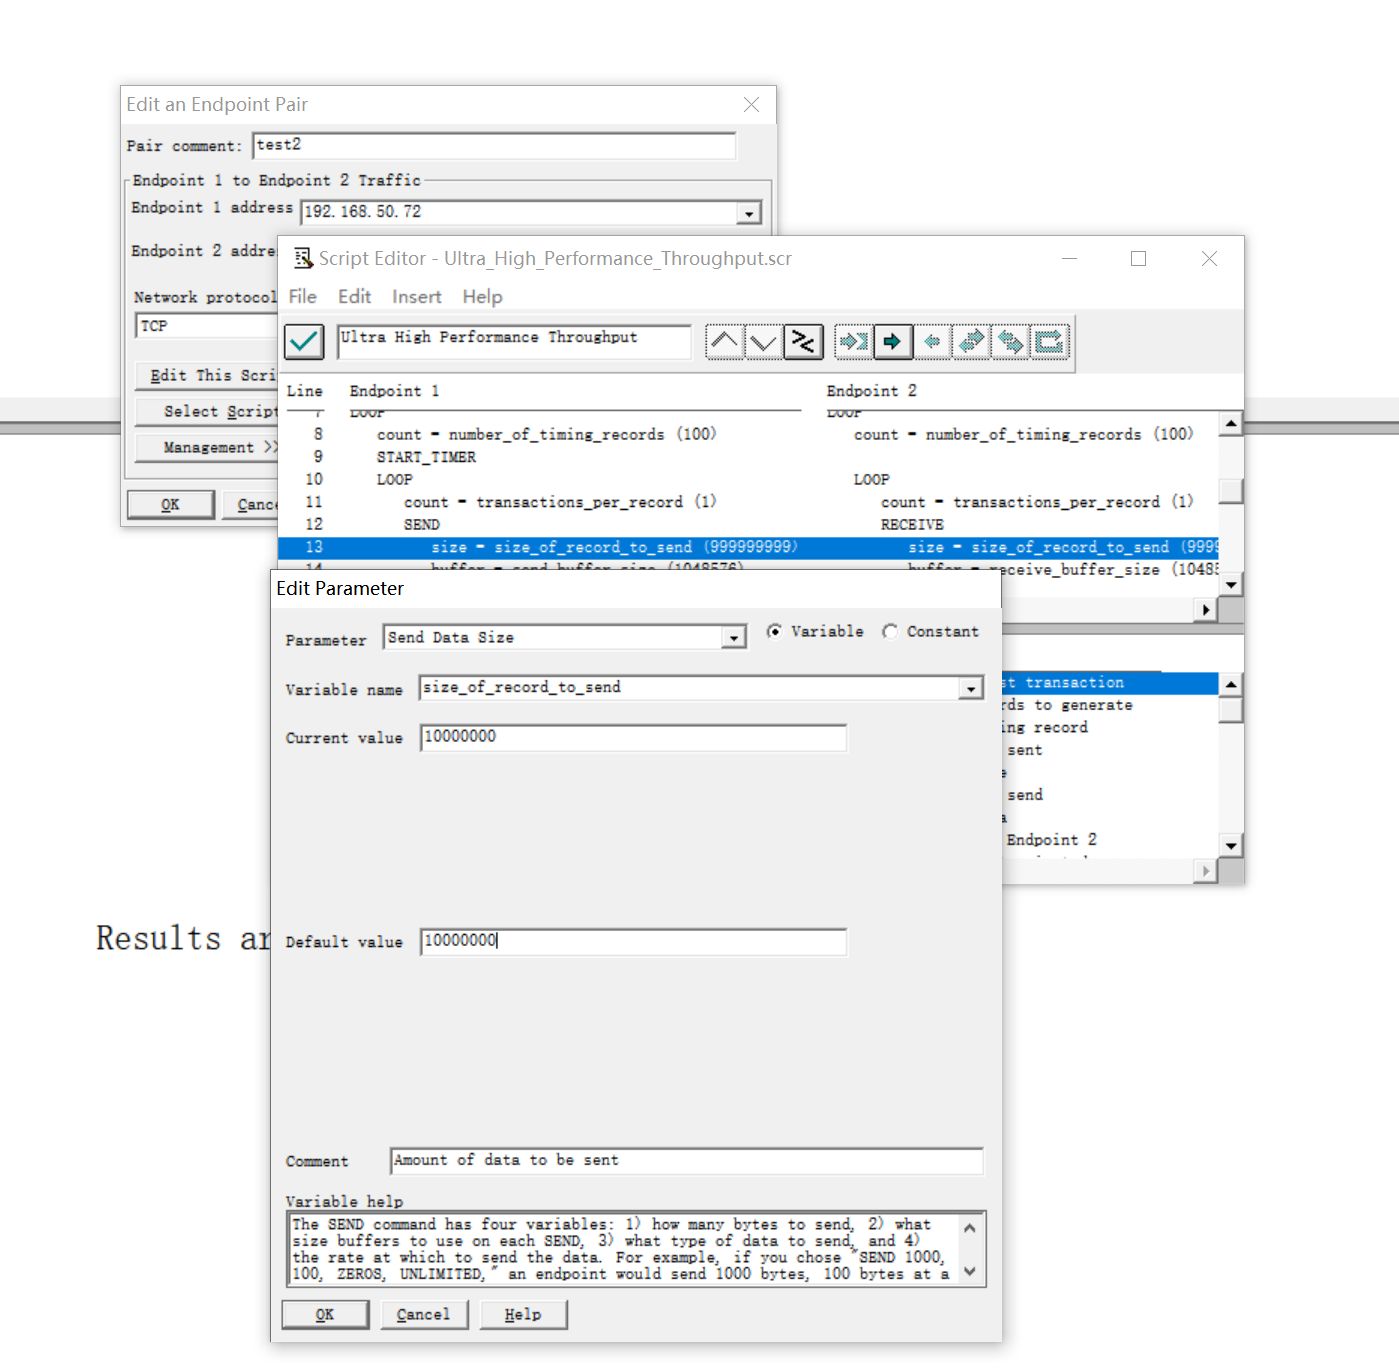Click the arrow-to-bar connect icon

coord(853,342)
